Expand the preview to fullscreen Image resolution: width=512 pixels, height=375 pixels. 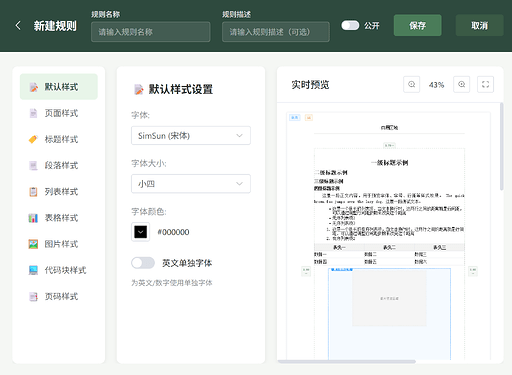click(486, 84)
